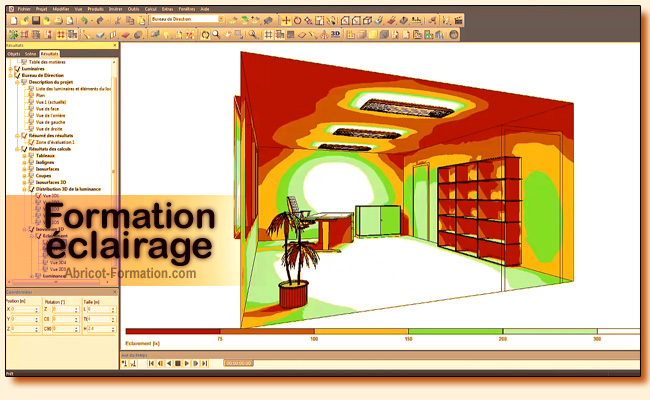
Task: Click the 3D view icon
Action: [x=335, y=35]
